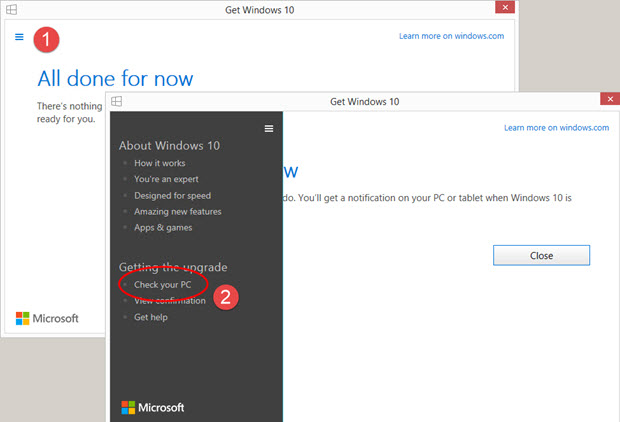
Task: Select You're an expert menu entry
Action: [166, 179]
